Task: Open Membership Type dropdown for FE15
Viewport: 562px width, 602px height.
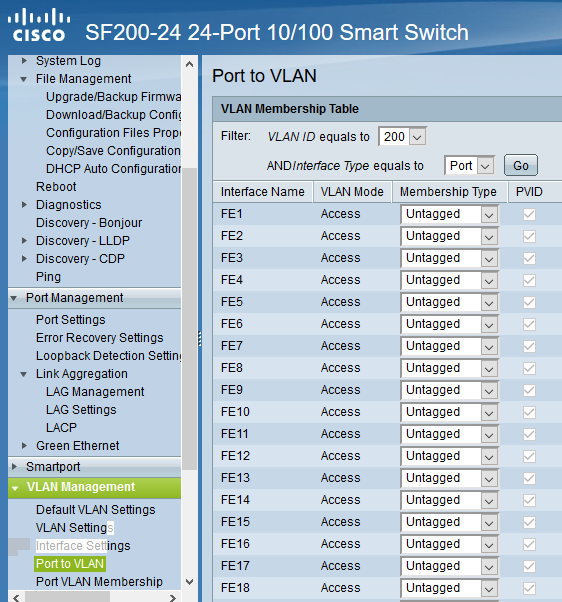Action: [449, 522]
